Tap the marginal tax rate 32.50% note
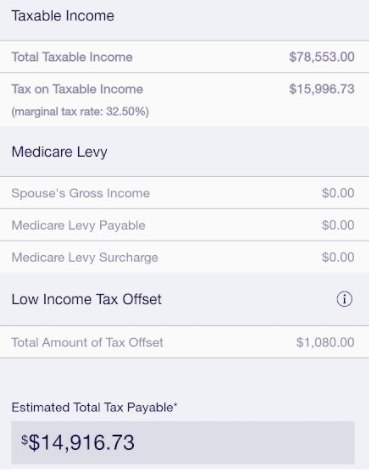Screen dimensions: 369x470 [80, 111]
